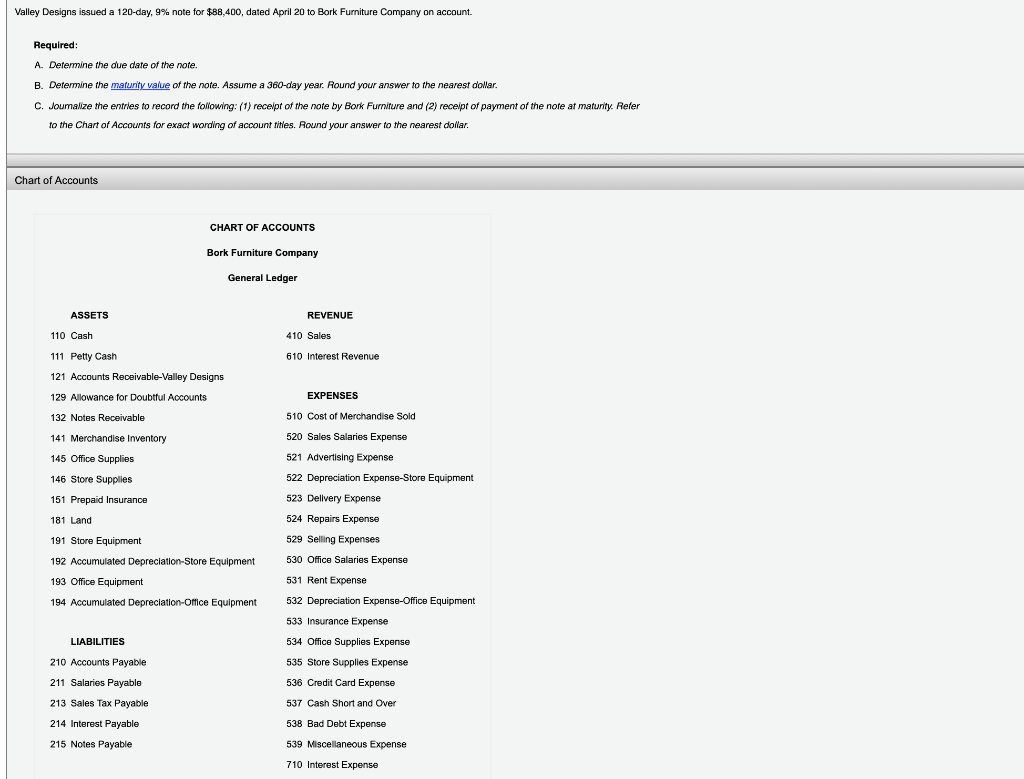Click the LIABILITIES section heading
This screenshot has width=1024, height=779.
97,641
